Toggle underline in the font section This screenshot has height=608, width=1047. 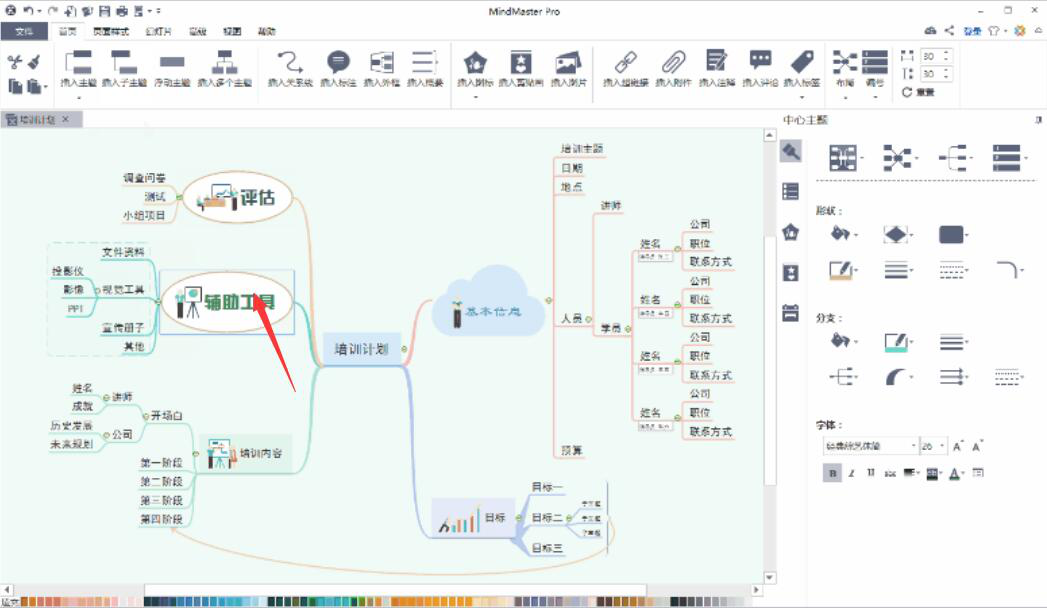pos(871,473)
